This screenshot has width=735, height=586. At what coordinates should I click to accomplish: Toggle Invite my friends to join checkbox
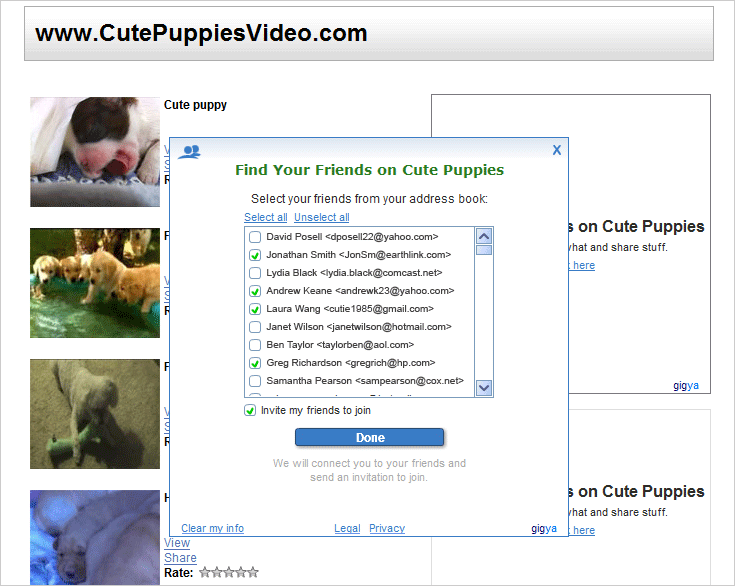click(250, 410)
